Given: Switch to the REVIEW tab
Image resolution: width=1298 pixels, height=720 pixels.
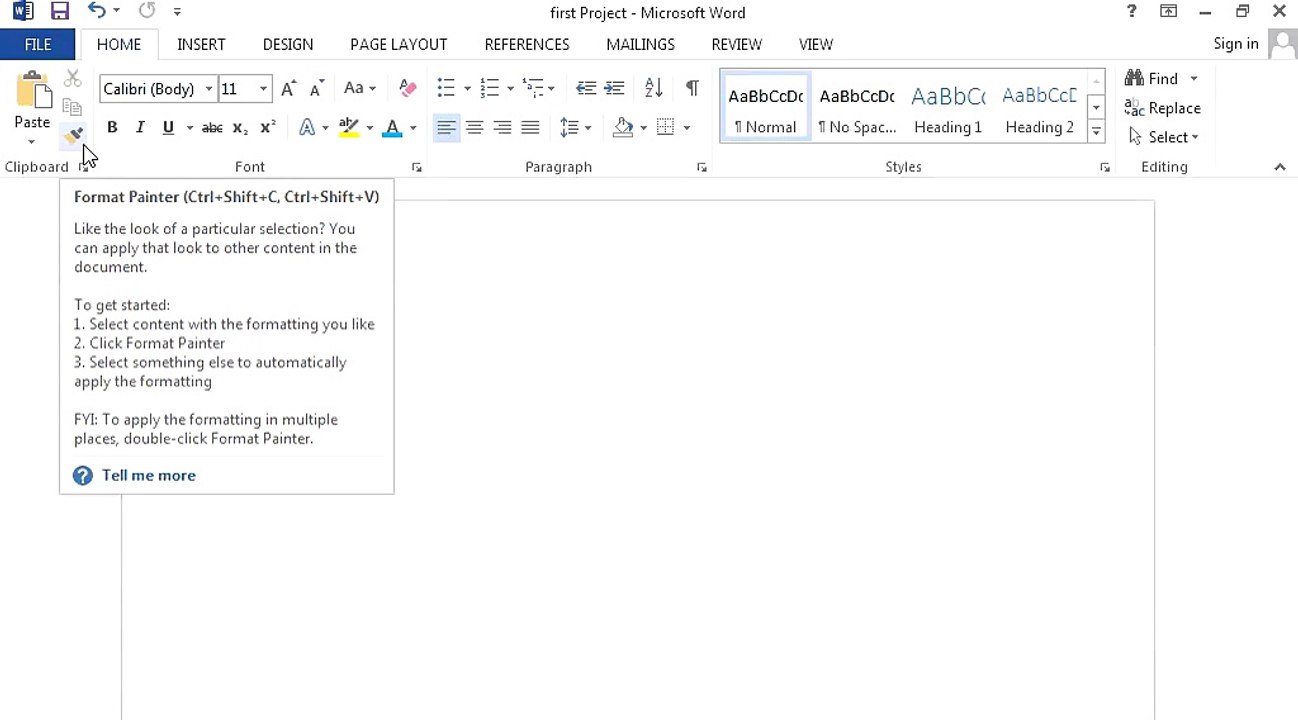Looking at the screenshot, I should click(737, 44).
